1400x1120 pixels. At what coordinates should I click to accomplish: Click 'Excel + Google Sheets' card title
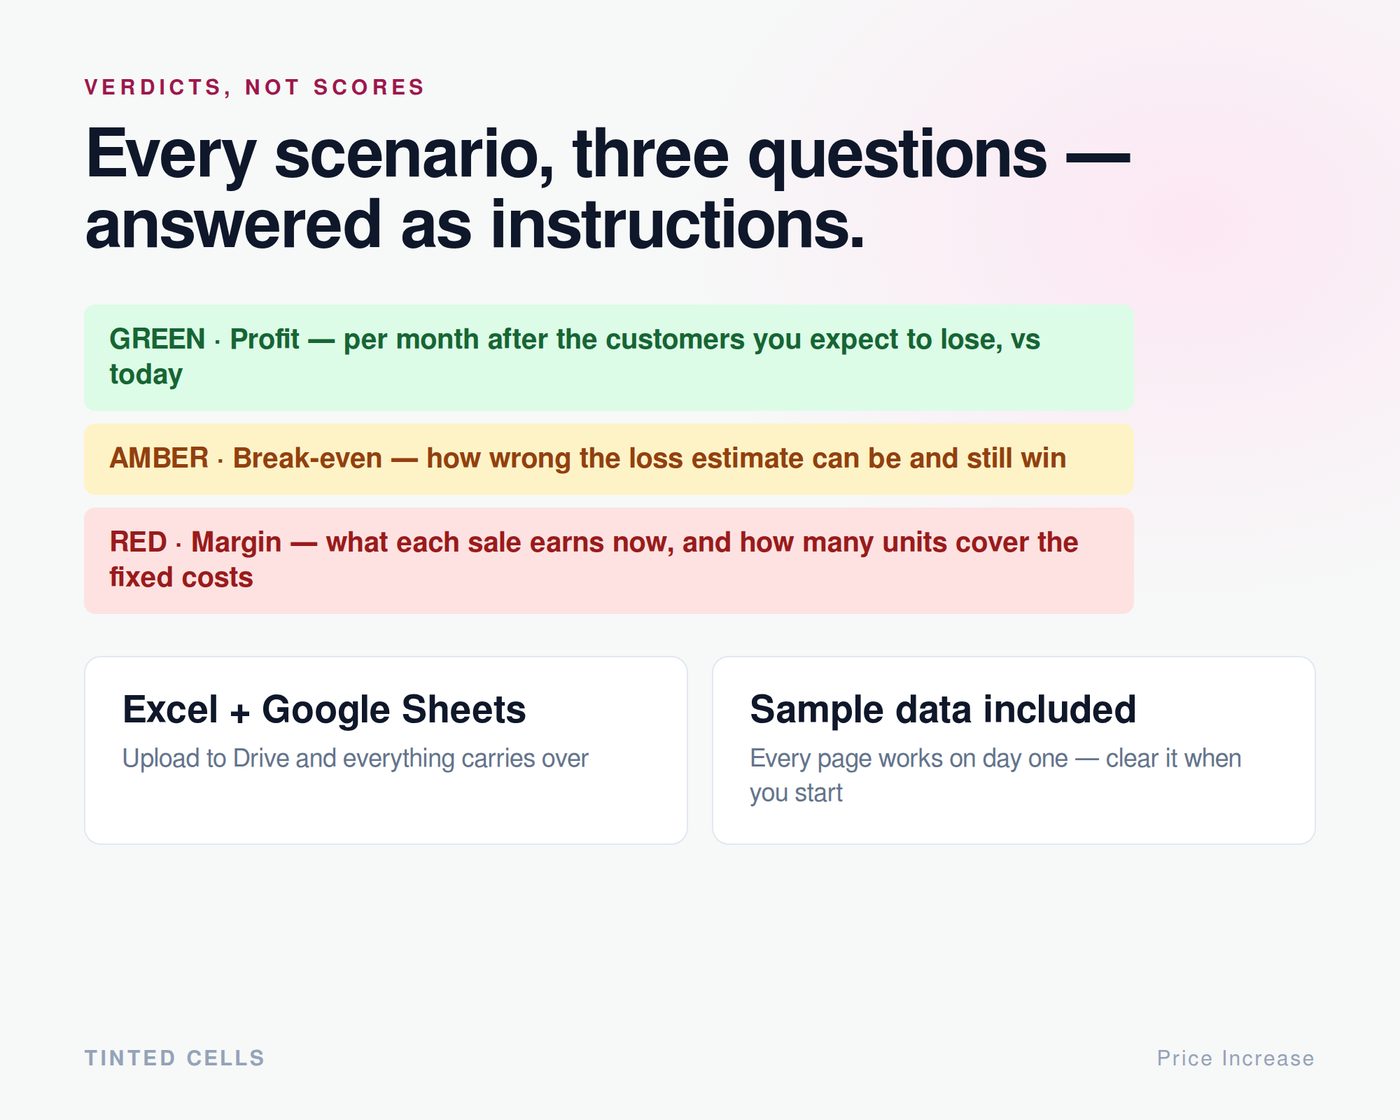click(324, 709)
